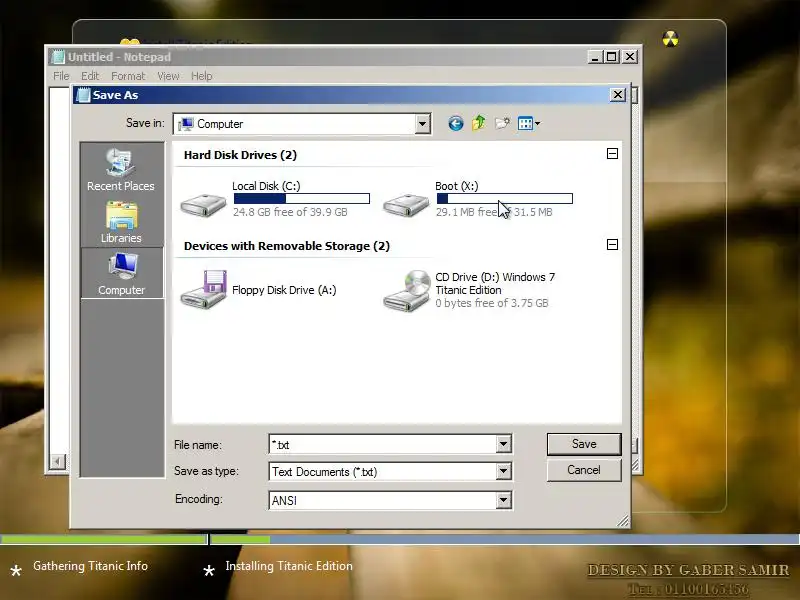Maximize the Notepad window

tap(611, 57)
